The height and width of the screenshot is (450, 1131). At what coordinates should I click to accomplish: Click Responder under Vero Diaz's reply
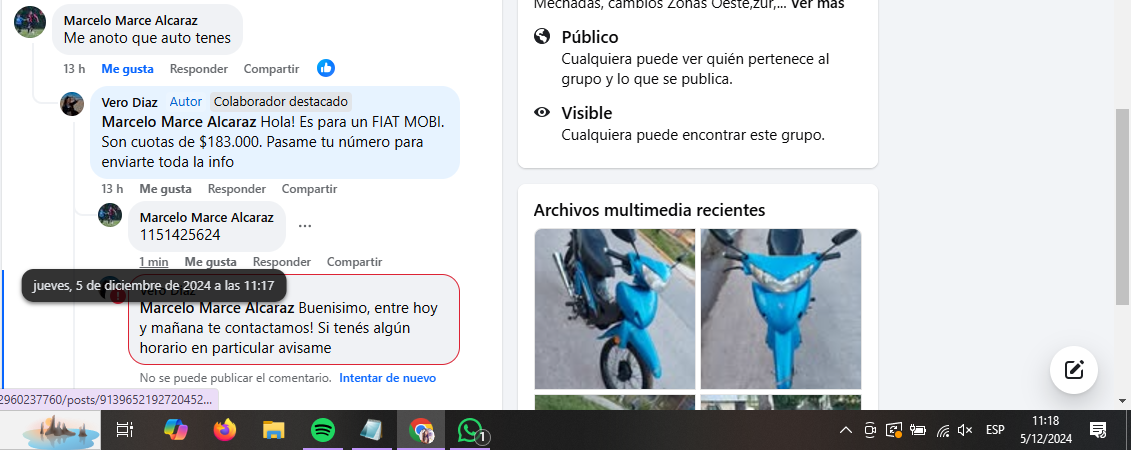236,189
